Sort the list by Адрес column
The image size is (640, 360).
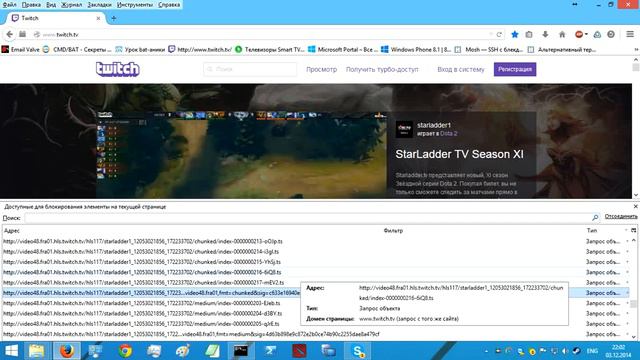192,230
